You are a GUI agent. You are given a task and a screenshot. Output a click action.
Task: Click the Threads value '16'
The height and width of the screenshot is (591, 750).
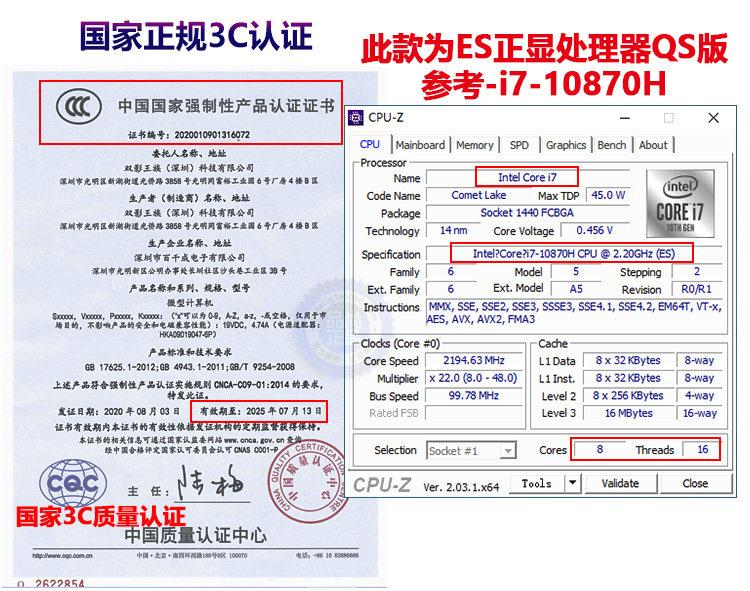pyautogui.click(x=702, y=449)
